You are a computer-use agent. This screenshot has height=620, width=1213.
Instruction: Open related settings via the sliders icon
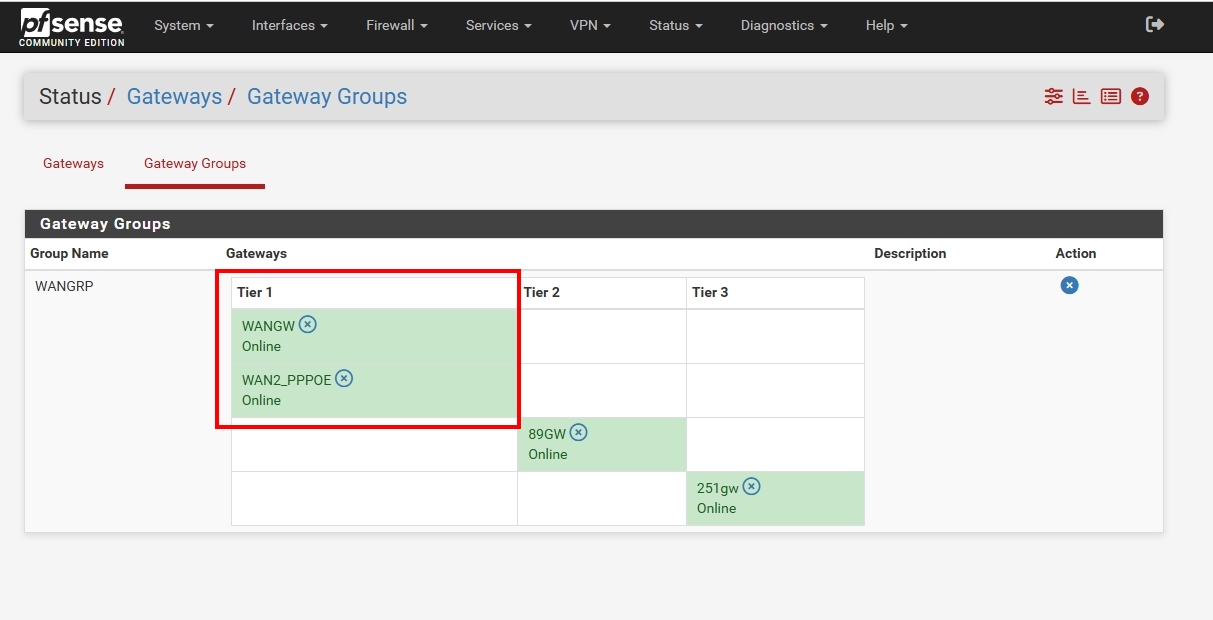1053,97
